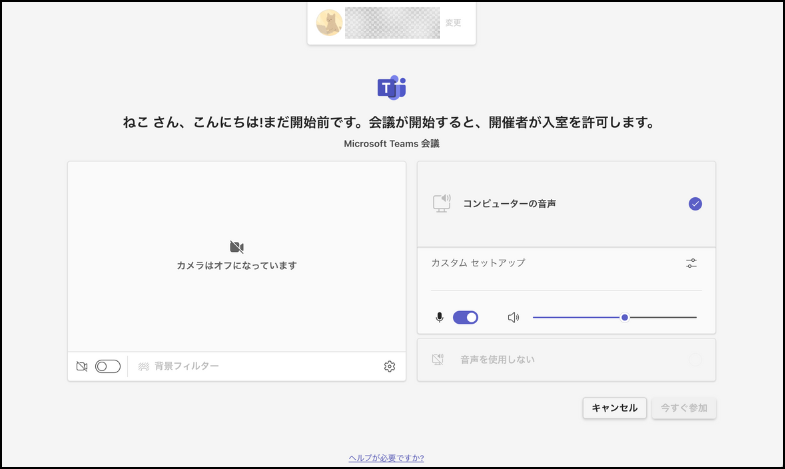Select コンピューターの音声 audio option
Screen dimensions: 785x469
click(x=566, y=204)
